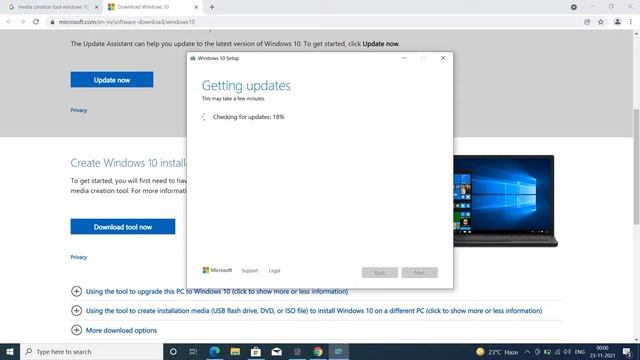The width and height of the screenshot is (640, 360).
Task: Click the 'Checking for updates: 18%' text
Action: click(x=249, y=117)
